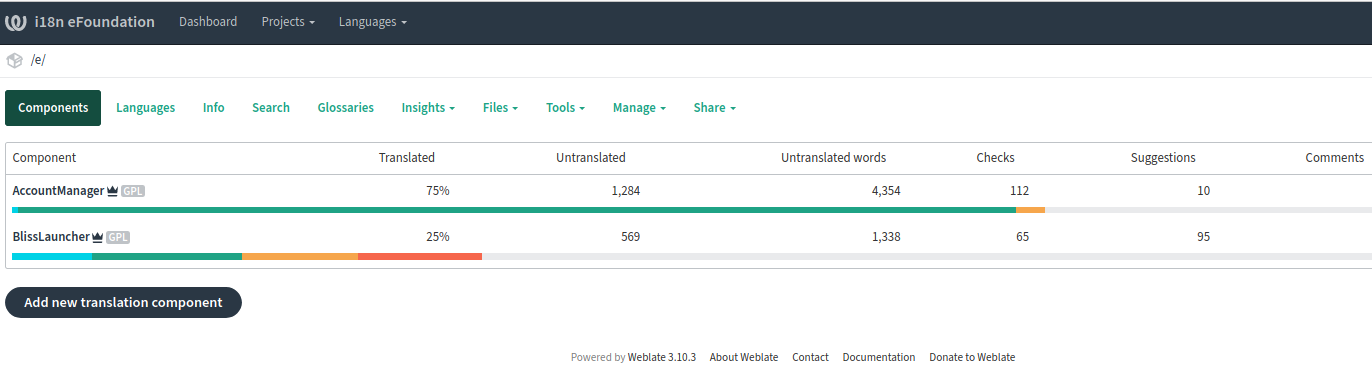The height and width of the screenshot is (390, 1372).
Task: Switch to the Languages tab below breadcrumb
Action: pos(145,108)
